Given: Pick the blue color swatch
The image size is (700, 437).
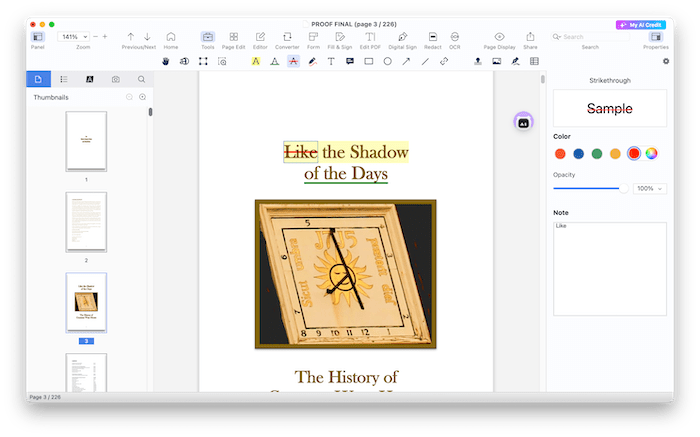Looking at the screenshot, I should click(579, 154).
